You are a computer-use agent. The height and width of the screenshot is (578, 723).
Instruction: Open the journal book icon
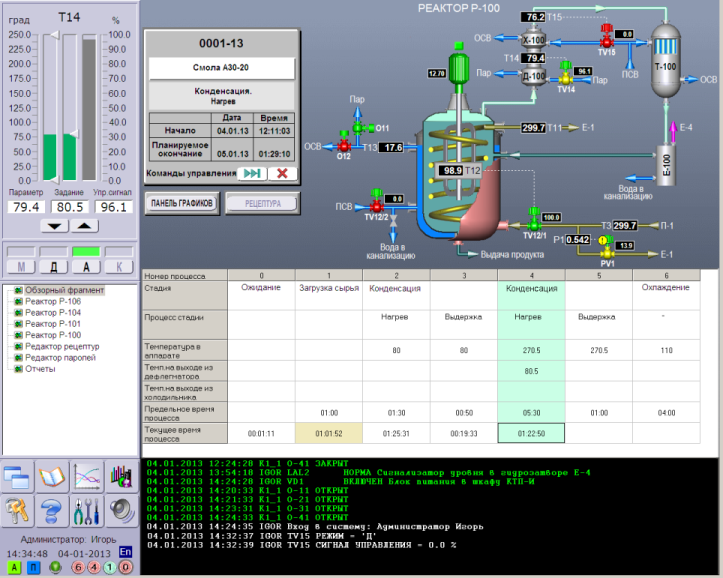tap(52, 476)
